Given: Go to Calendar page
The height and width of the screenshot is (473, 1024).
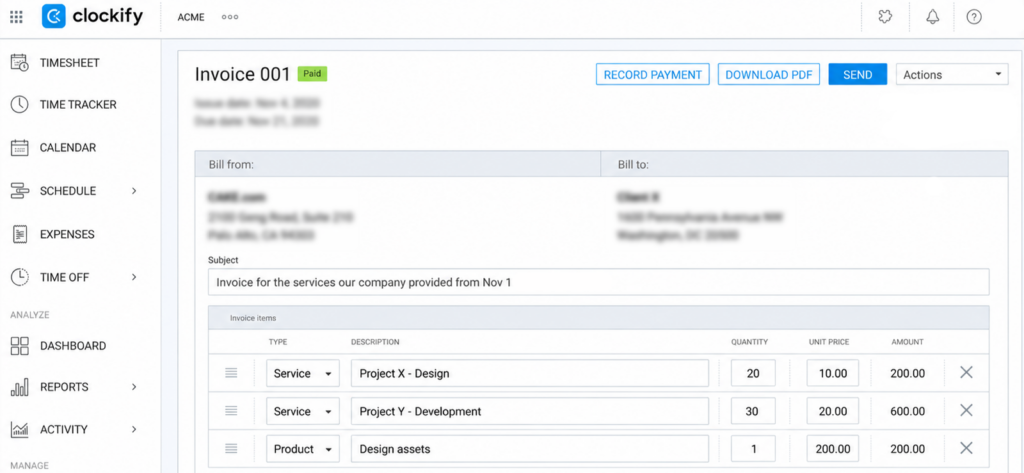Looking at the screenshot, I should click(x=68, y=148).
